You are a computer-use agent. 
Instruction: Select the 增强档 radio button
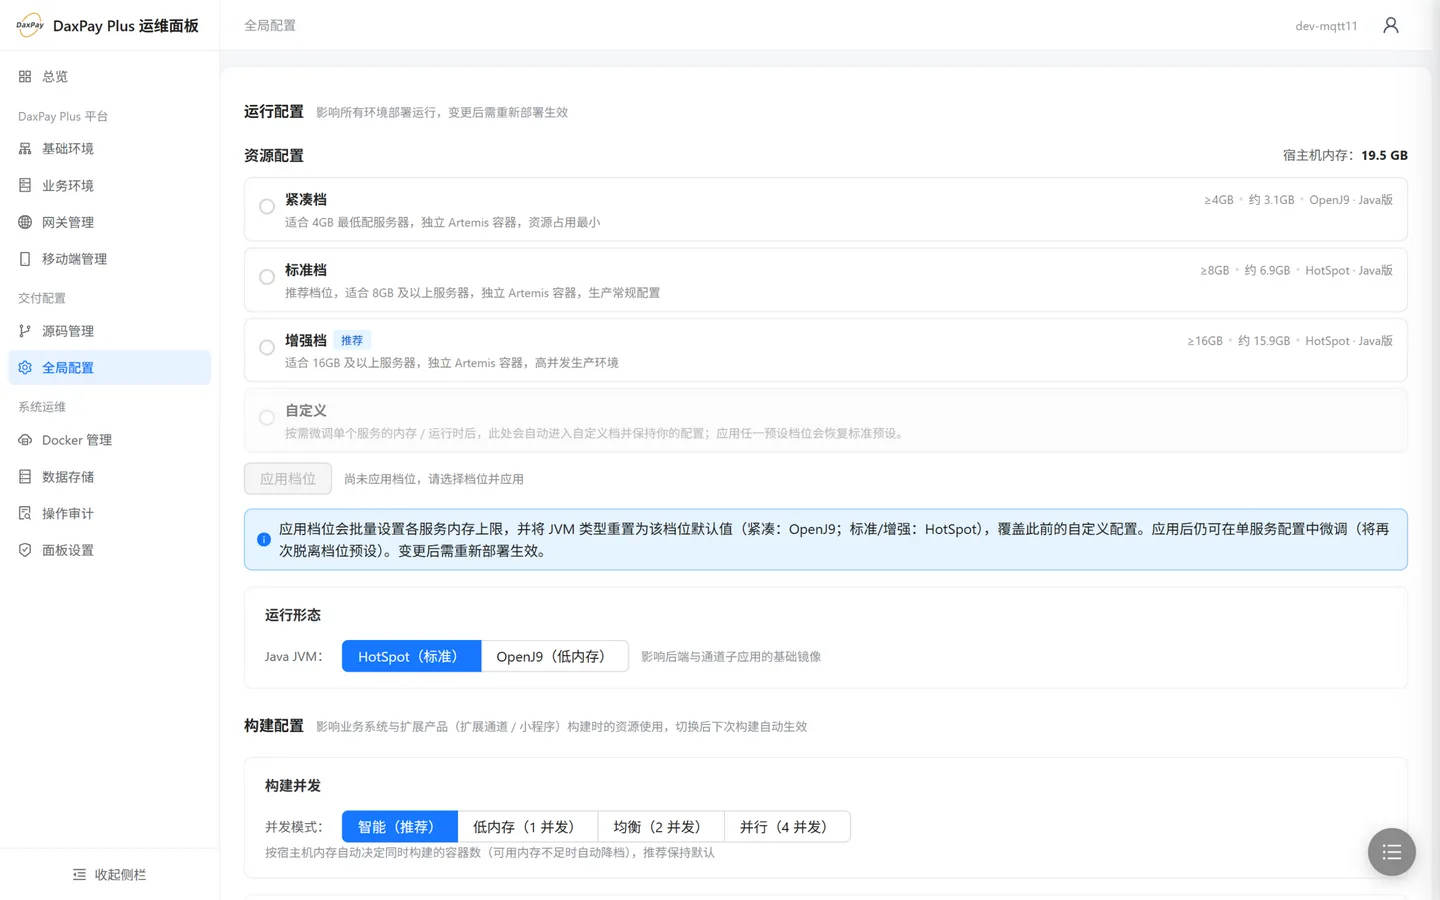(x=267, y=347)
